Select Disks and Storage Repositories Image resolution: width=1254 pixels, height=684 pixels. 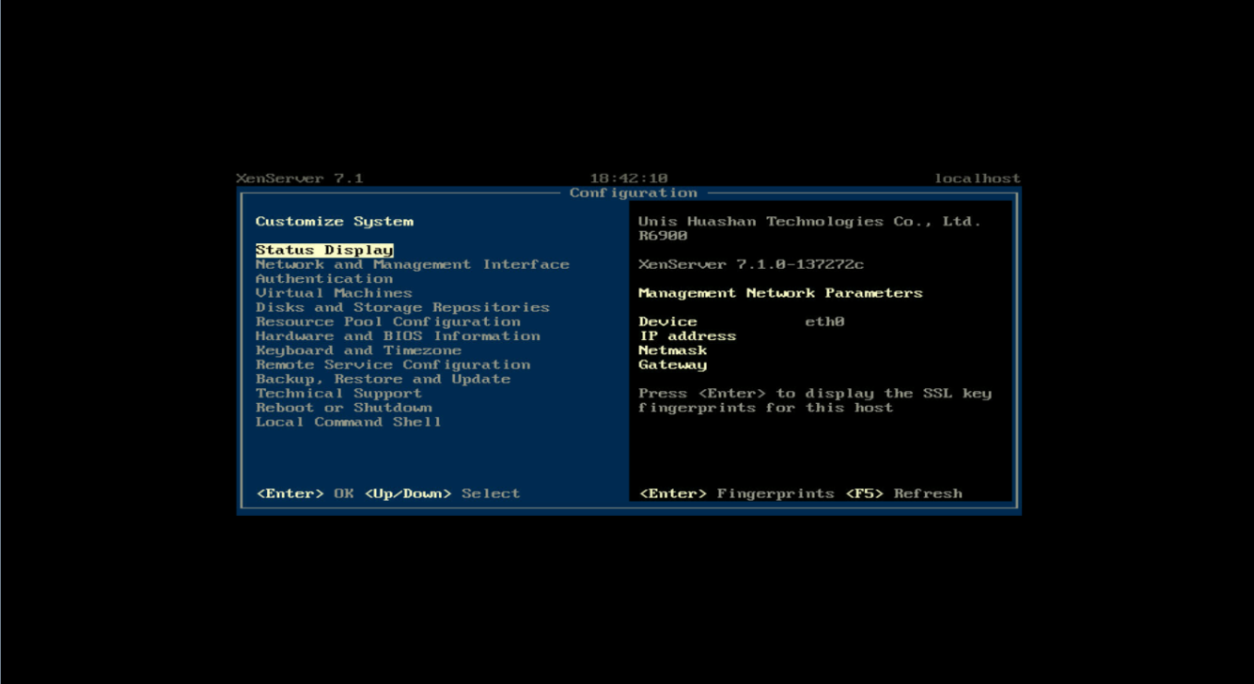(402, 307)
